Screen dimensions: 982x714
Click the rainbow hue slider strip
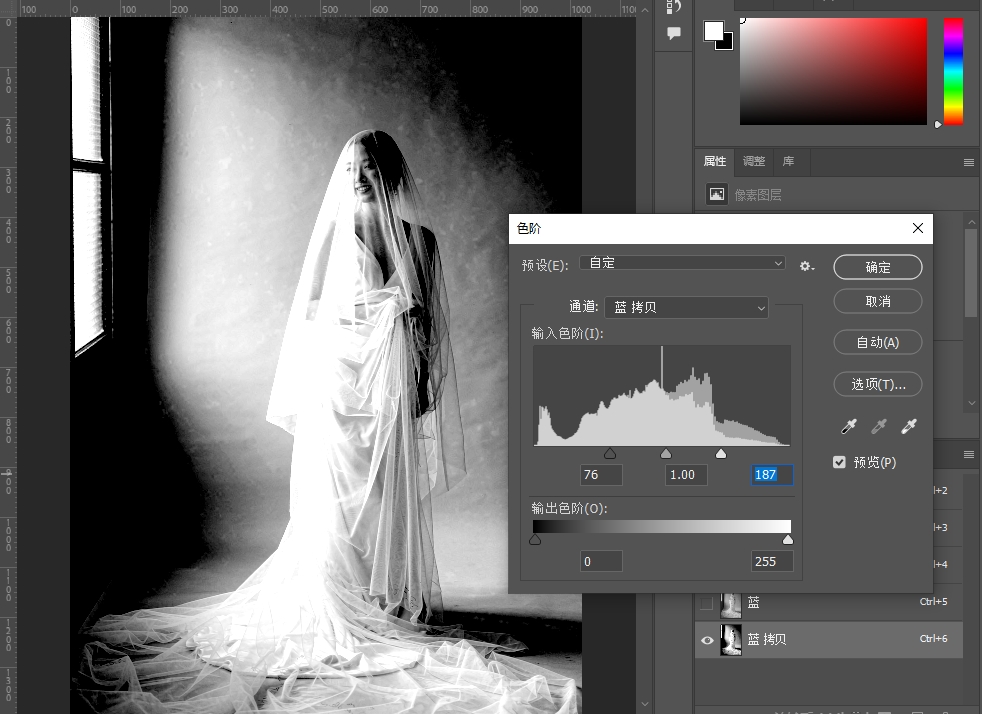953,71
